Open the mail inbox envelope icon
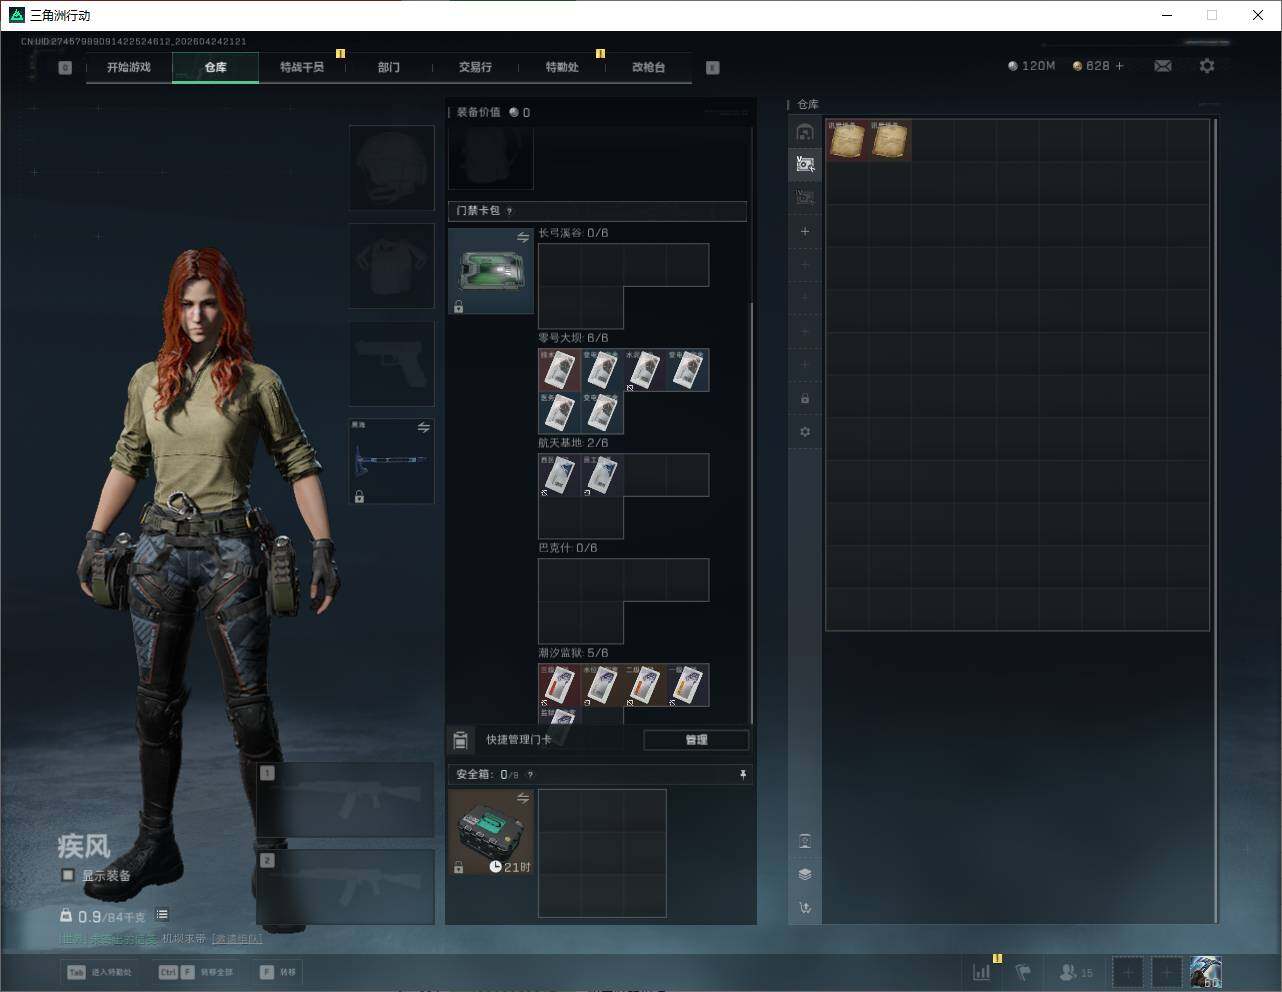Screen dimensions: 1282x992 1163,66
